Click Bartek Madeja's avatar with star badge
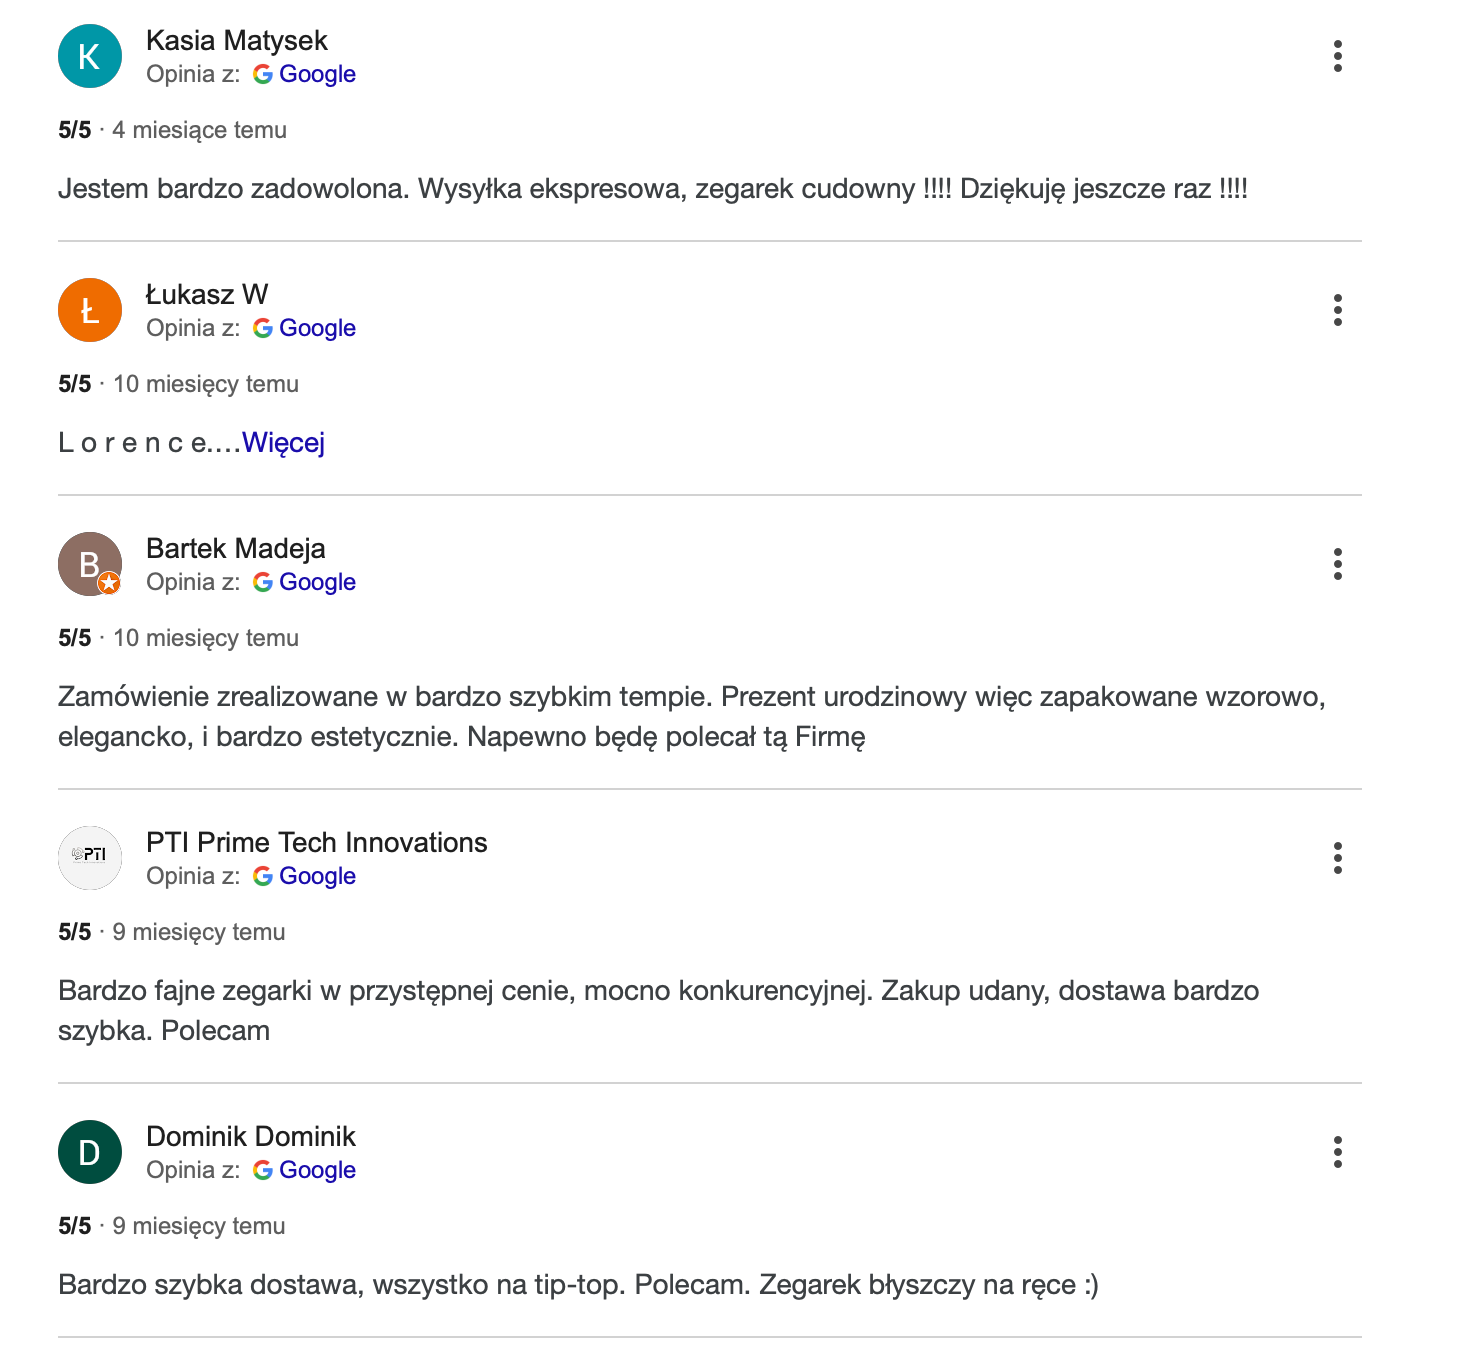Viewport: 1457px width, 1352px height. (x=90, y=564)
